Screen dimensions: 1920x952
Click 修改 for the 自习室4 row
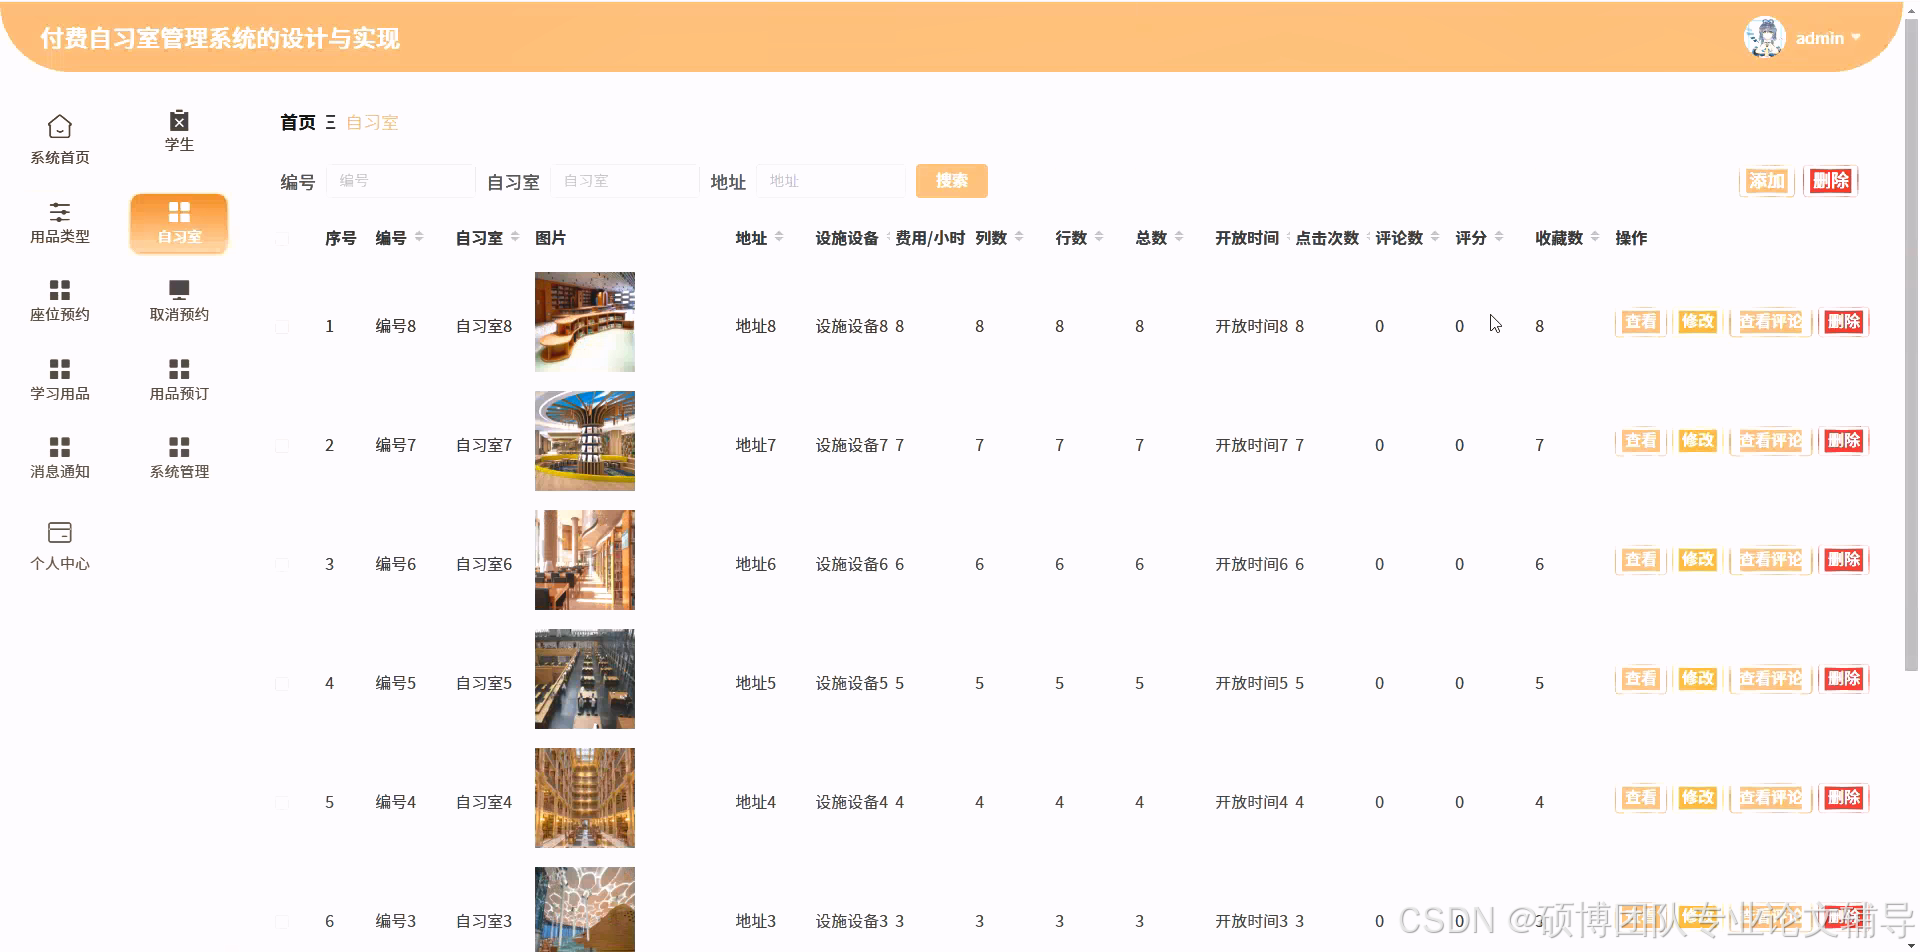coord(1698,798)
